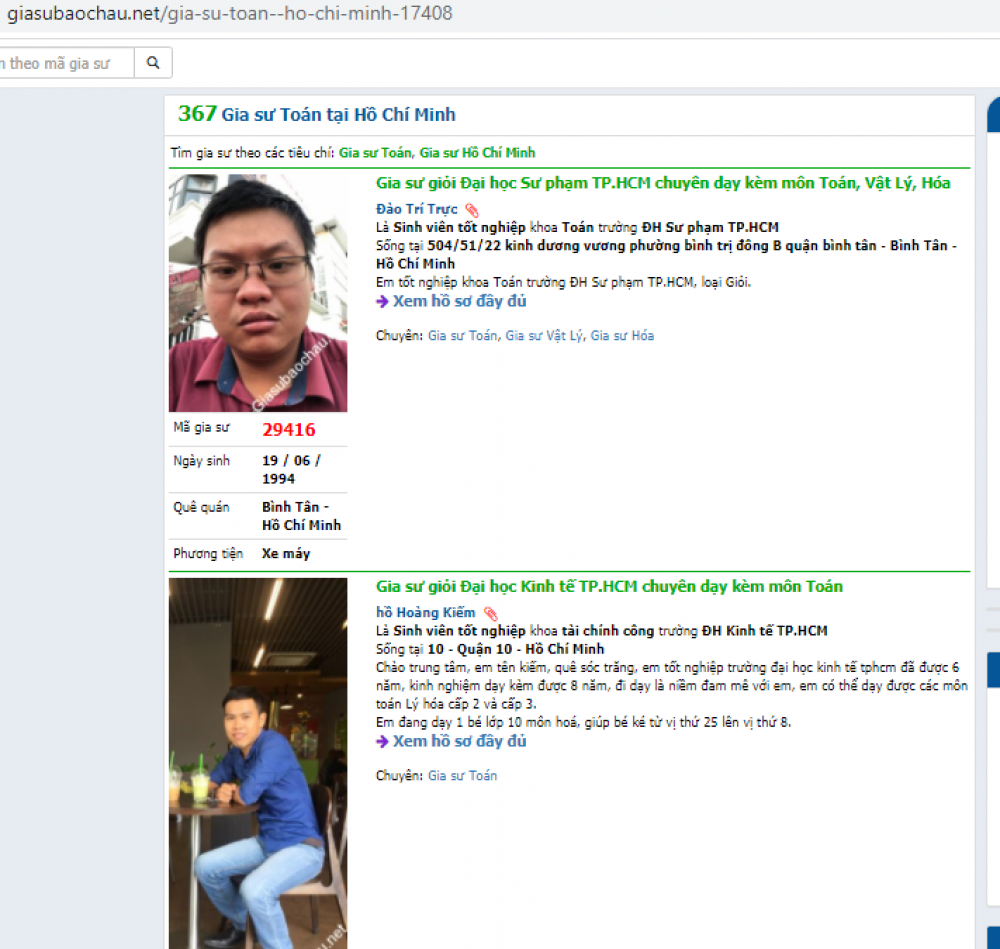1000x949 pixels.
Task: Select 'Gia sư Vật Lý' specialty link
Action: 544,336
